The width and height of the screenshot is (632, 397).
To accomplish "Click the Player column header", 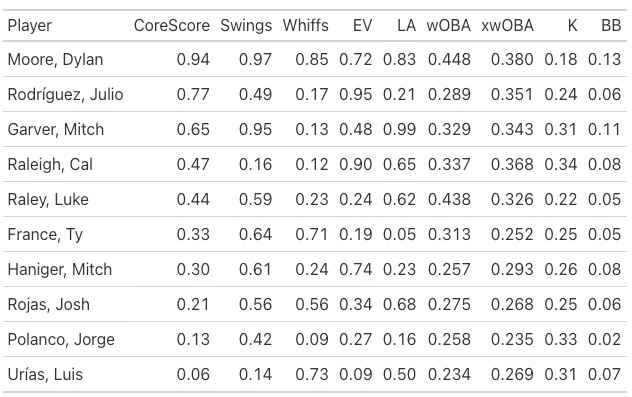I will click(30, 26).
